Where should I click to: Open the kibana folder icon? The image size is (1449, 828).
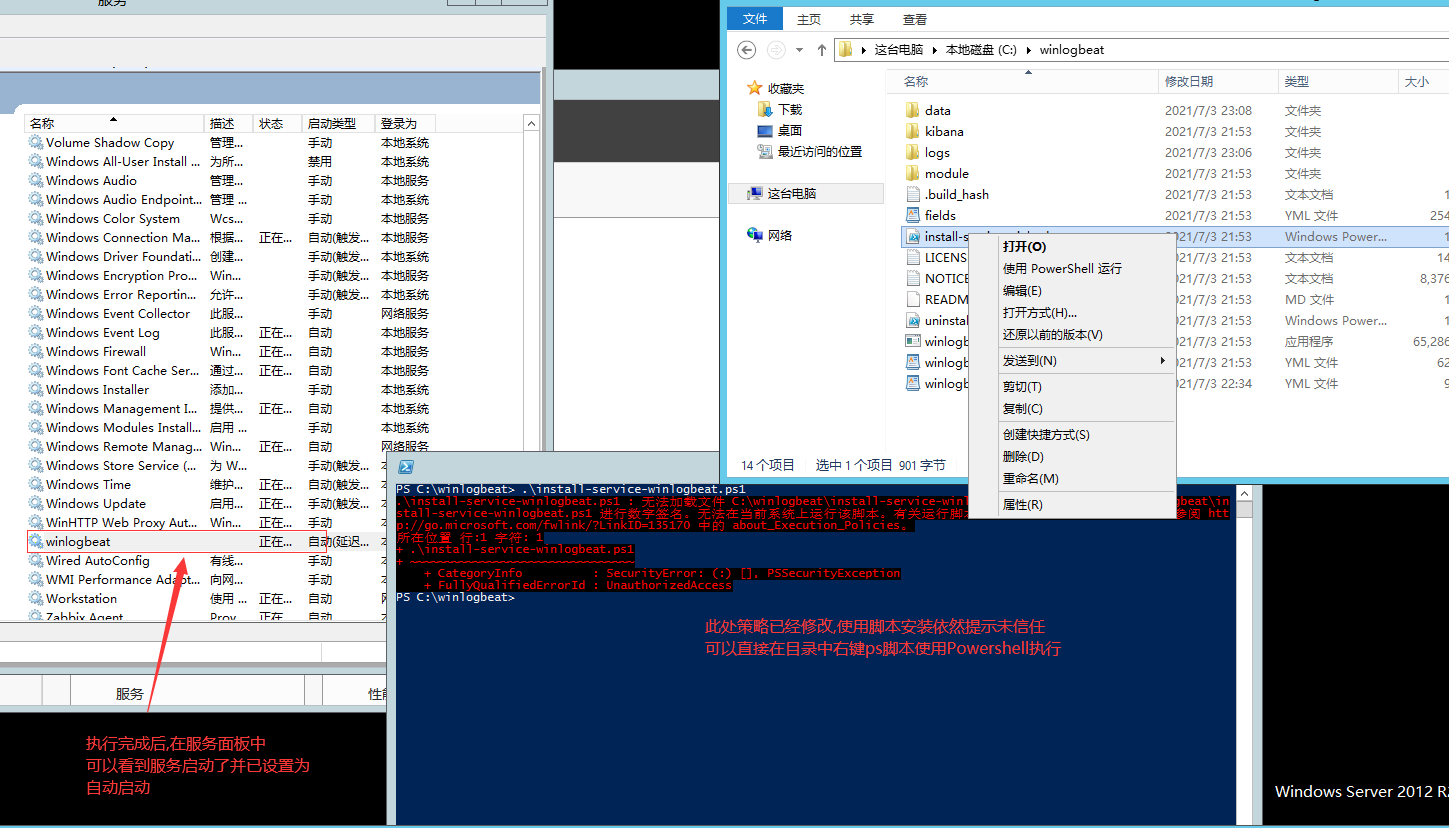pyautogui.click(x=912, y=131)
